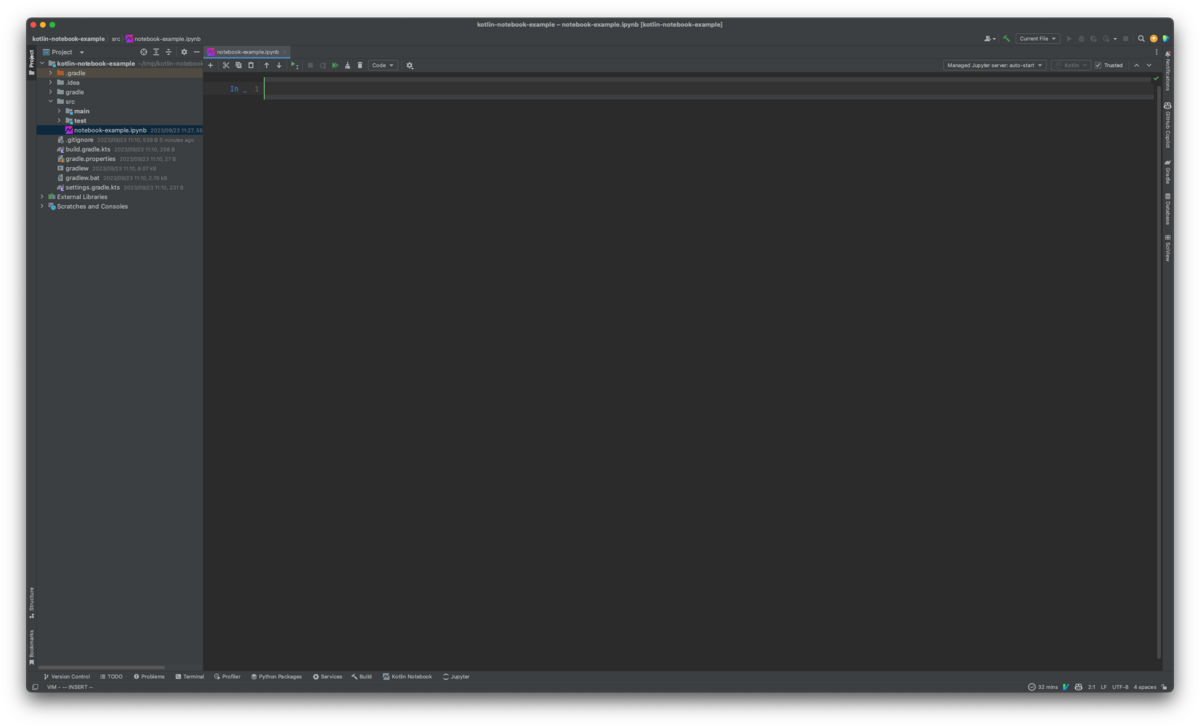The image size is (1200, 727).
Task: Select build.gradle.kts in the Project tree
Action: coord(88,148)
